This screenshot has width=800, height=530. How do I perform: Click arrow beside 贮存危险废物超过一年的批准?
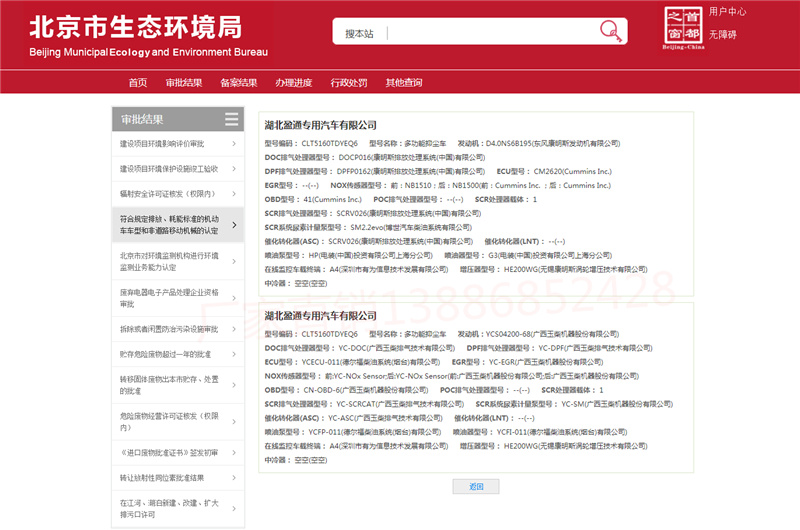[x=234, y=354]
